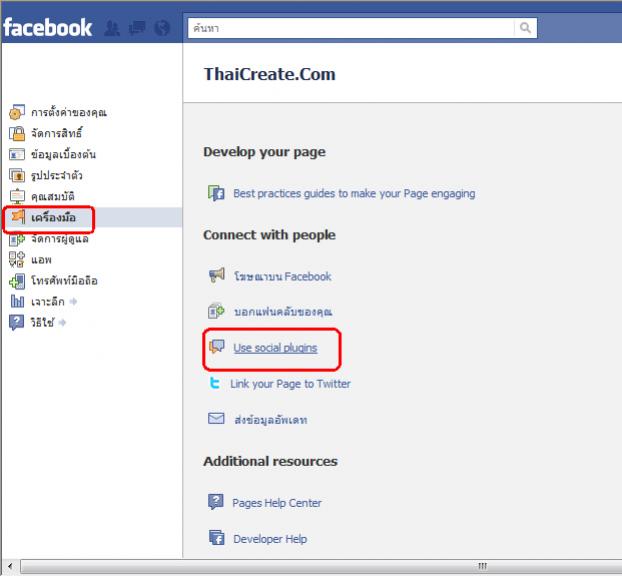Select รูปประจำตัว in sidebar
Viewport: 622px width, 576px height.
[x=57, y=175]
